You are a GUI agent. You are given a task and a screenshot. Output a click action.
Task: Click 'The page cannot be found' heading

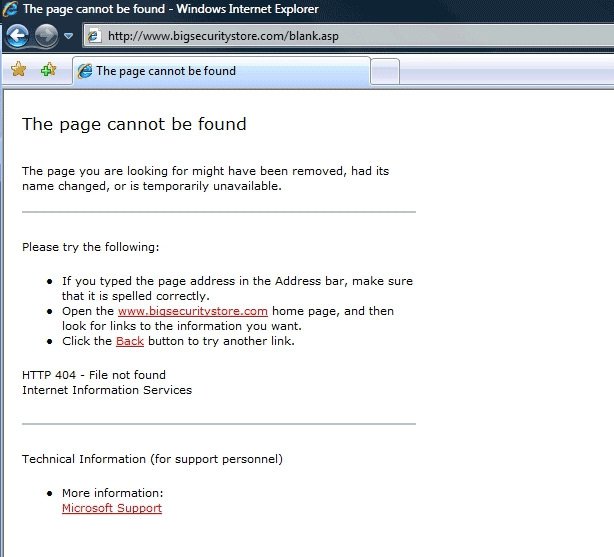(134, 124)
